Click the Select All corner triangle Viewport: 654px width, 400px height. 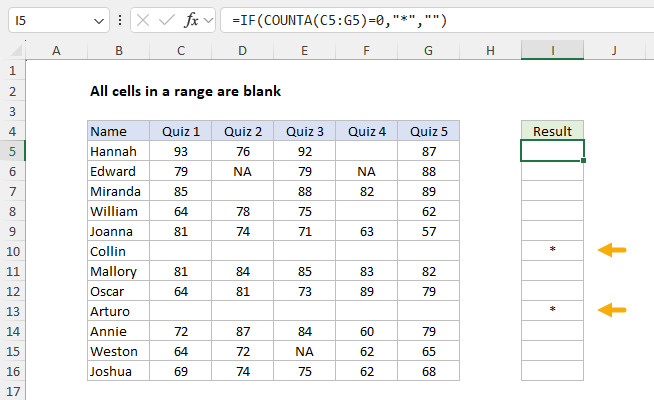16,50
